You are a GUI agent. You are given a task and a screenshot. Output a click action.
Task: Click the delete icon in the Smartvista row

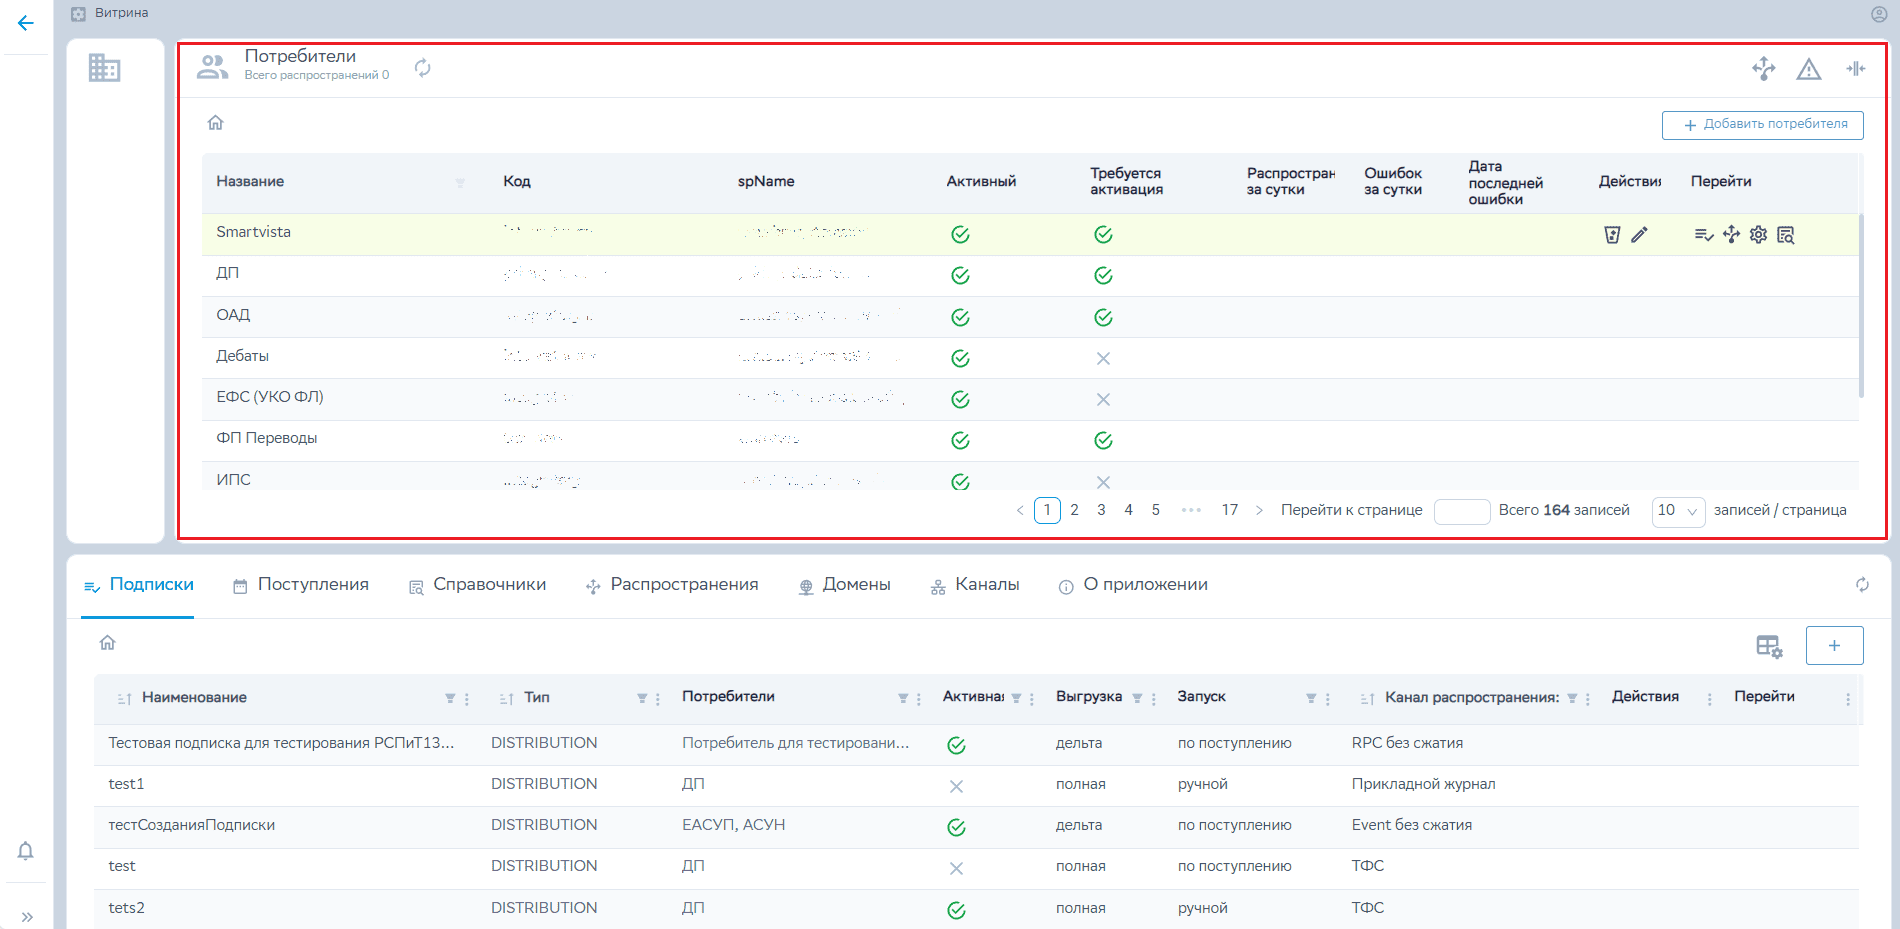(x=1611, y=235)
